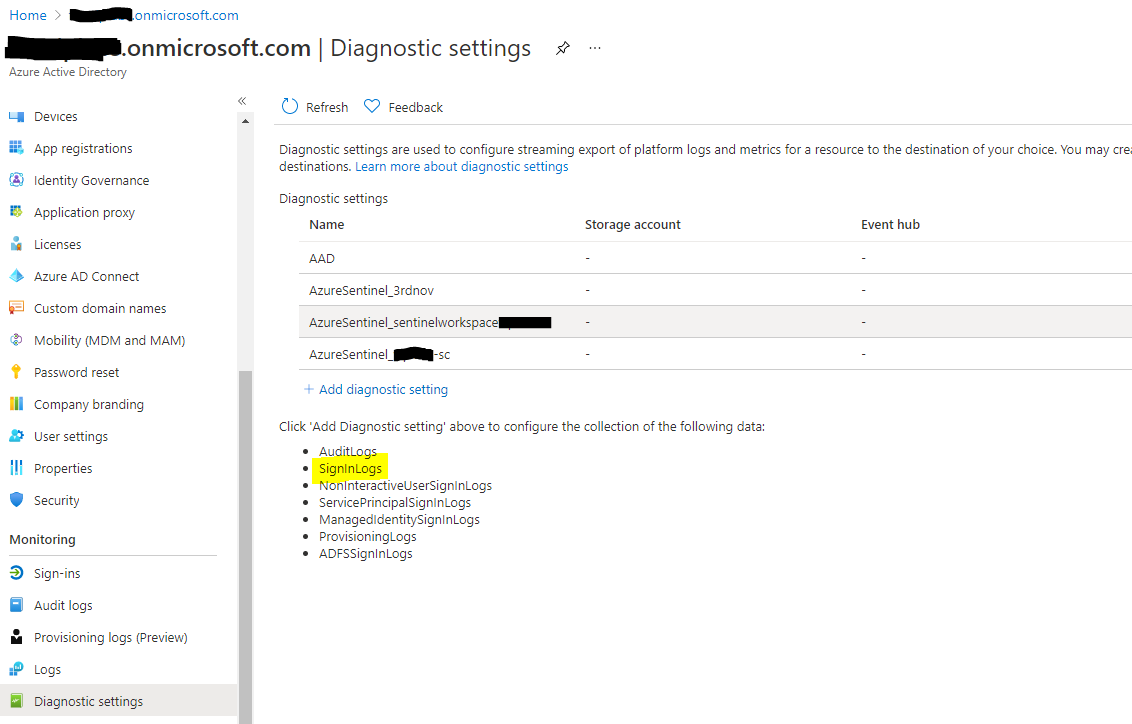This screenshot has width=1132, height=724.
Task: Click the Company branding icon
Action: click(16, 404)
